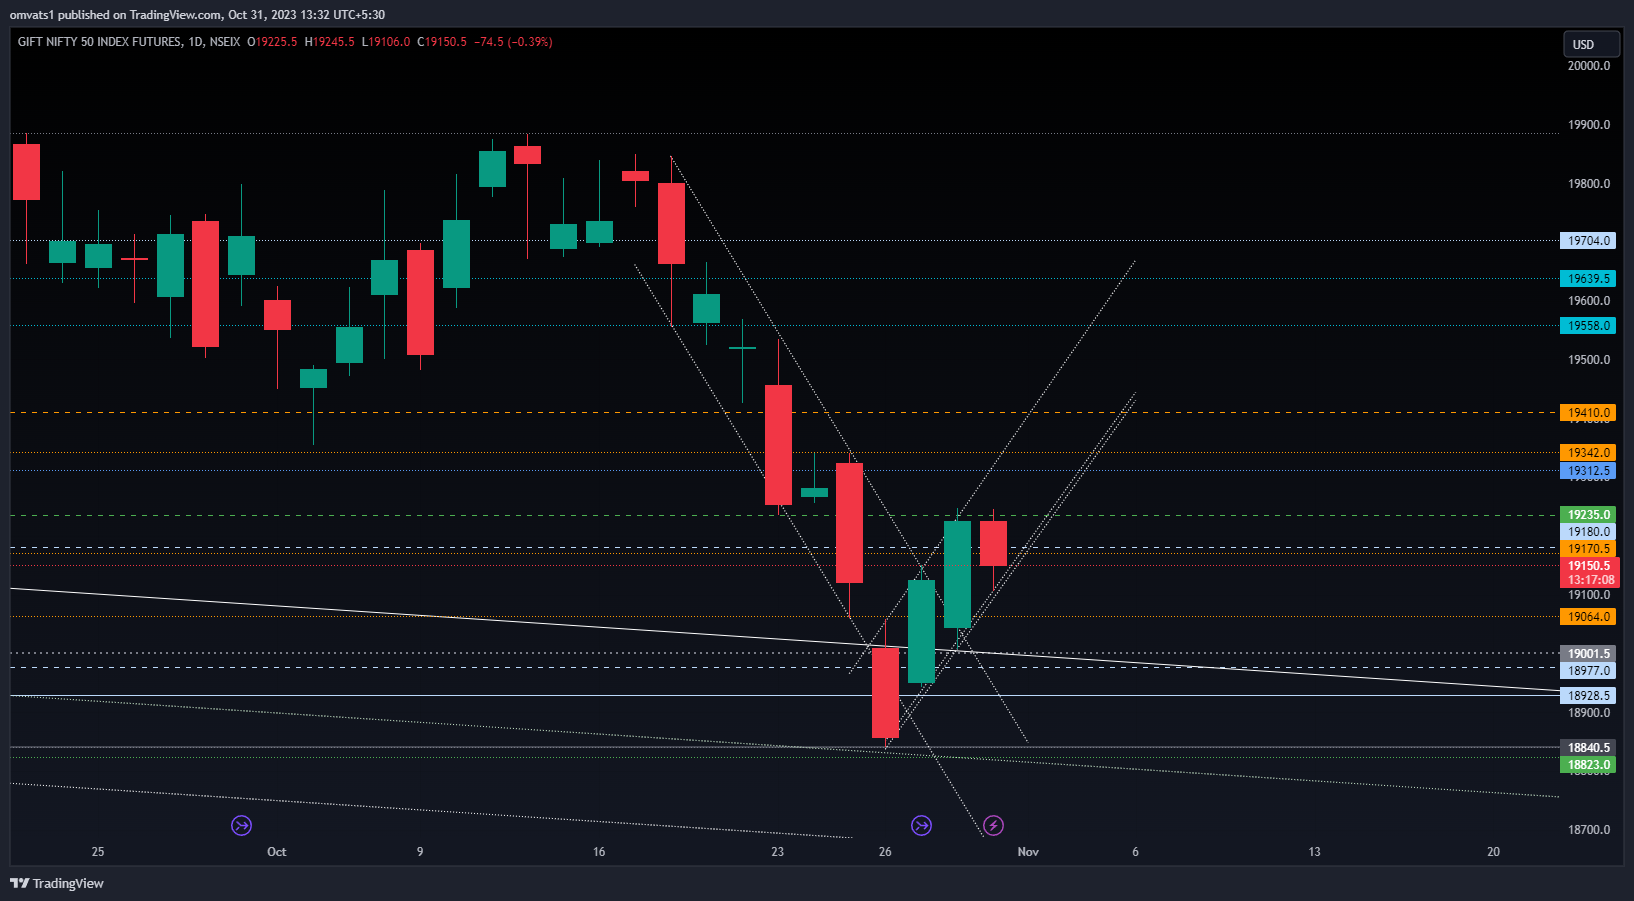This screenshot has width=1634, height=901.
Task: Click the open value O19225.5 in legend
Action: coord(272,42)
